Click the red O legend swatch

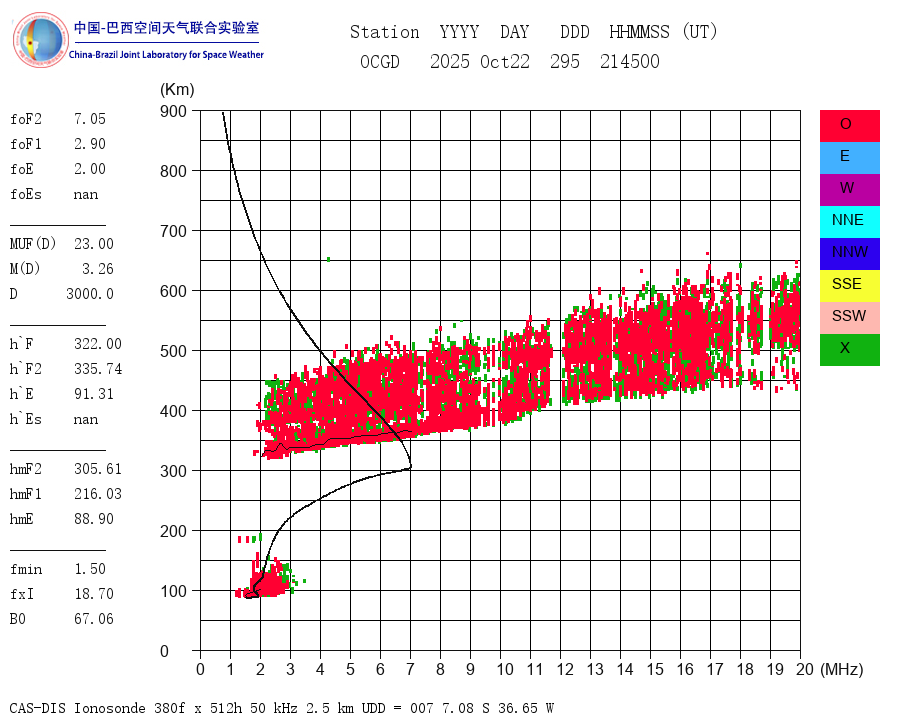point(849,126)
